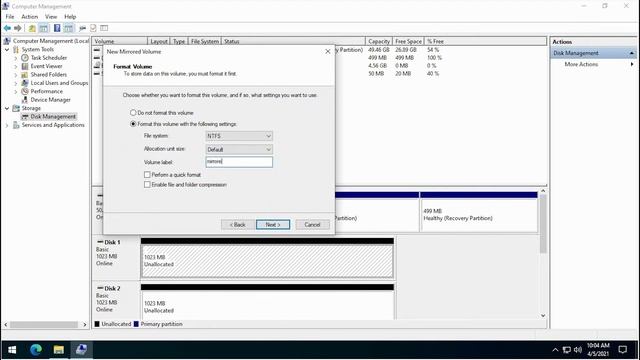640x360 pixels.
Task: Click the % Free column header
Action: point(435,41)
